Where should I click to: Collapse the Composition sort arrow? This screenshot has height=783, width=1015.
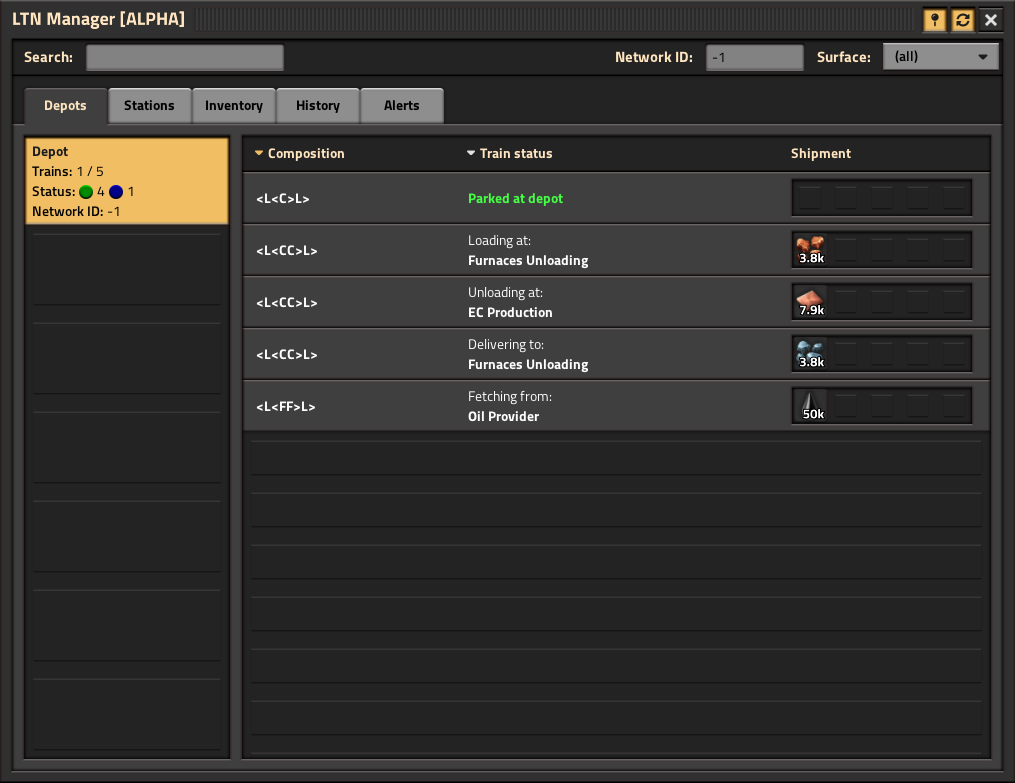(x=259, y=153)
